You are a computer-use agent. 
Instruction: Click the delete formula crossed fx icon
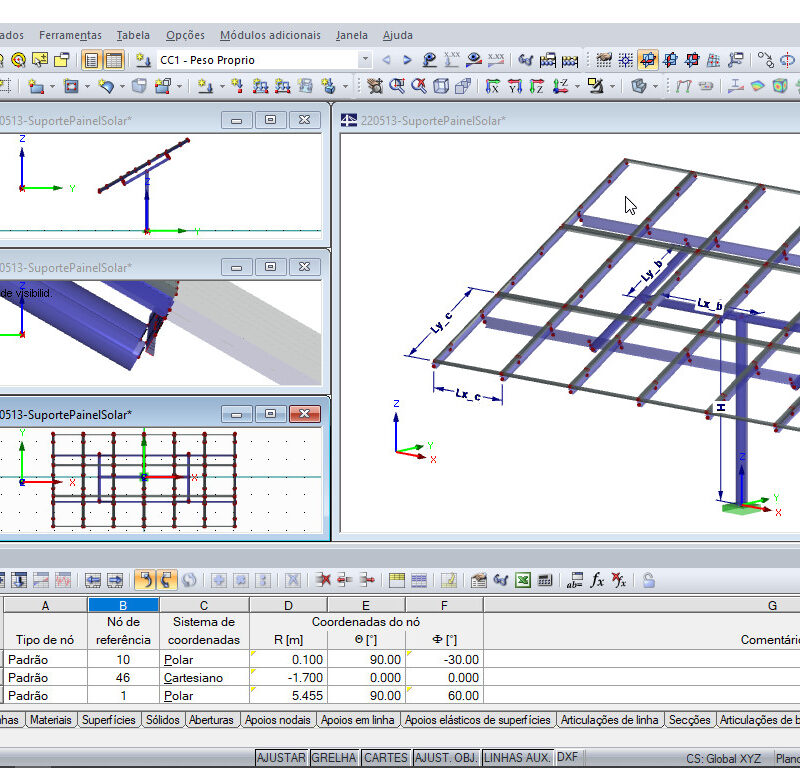[x=619, y=580]
